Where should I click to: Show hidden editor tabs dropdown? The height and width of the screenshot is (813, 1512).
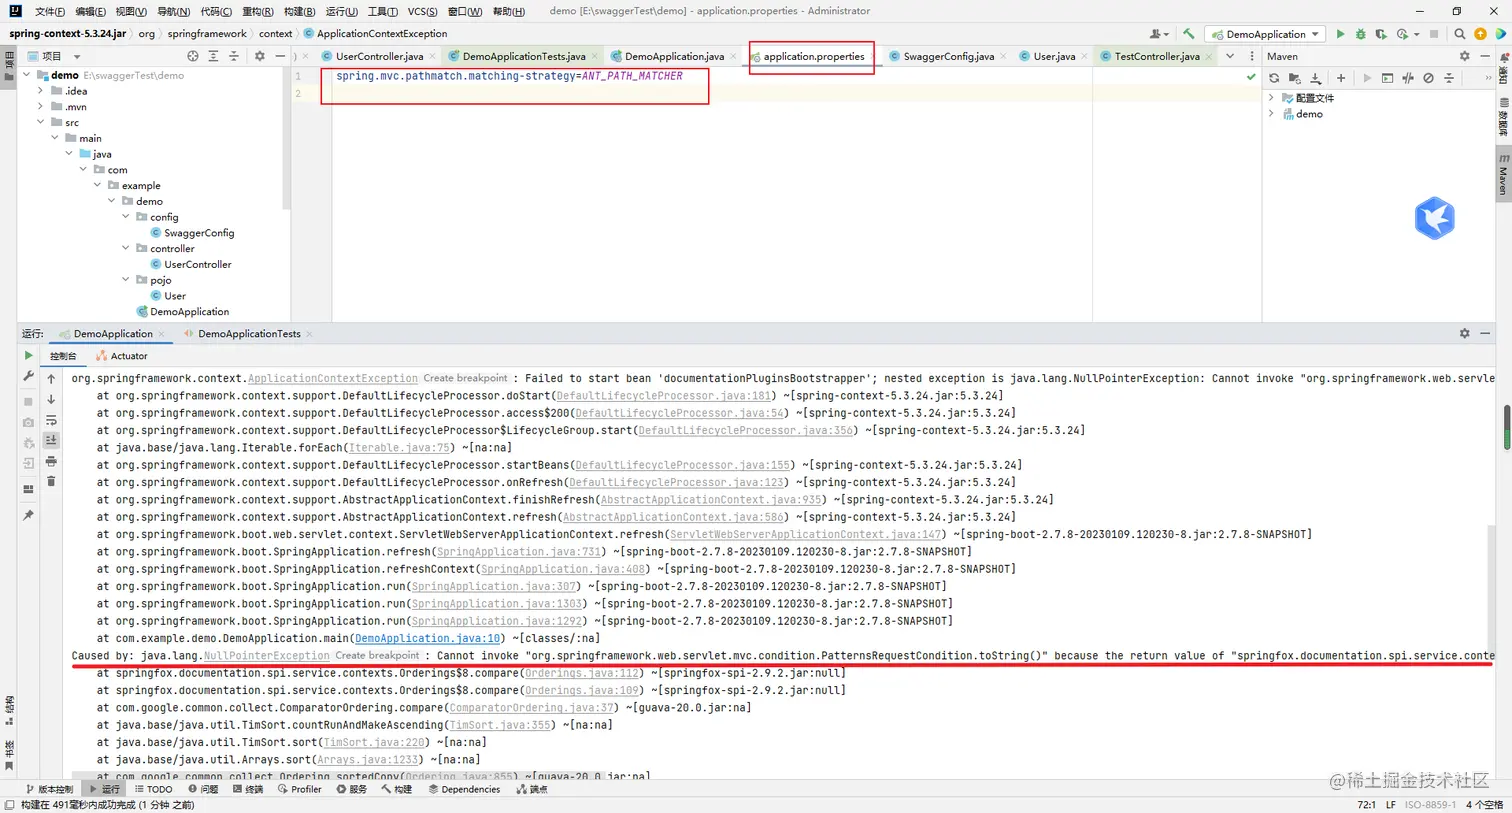click(1230, 56)
